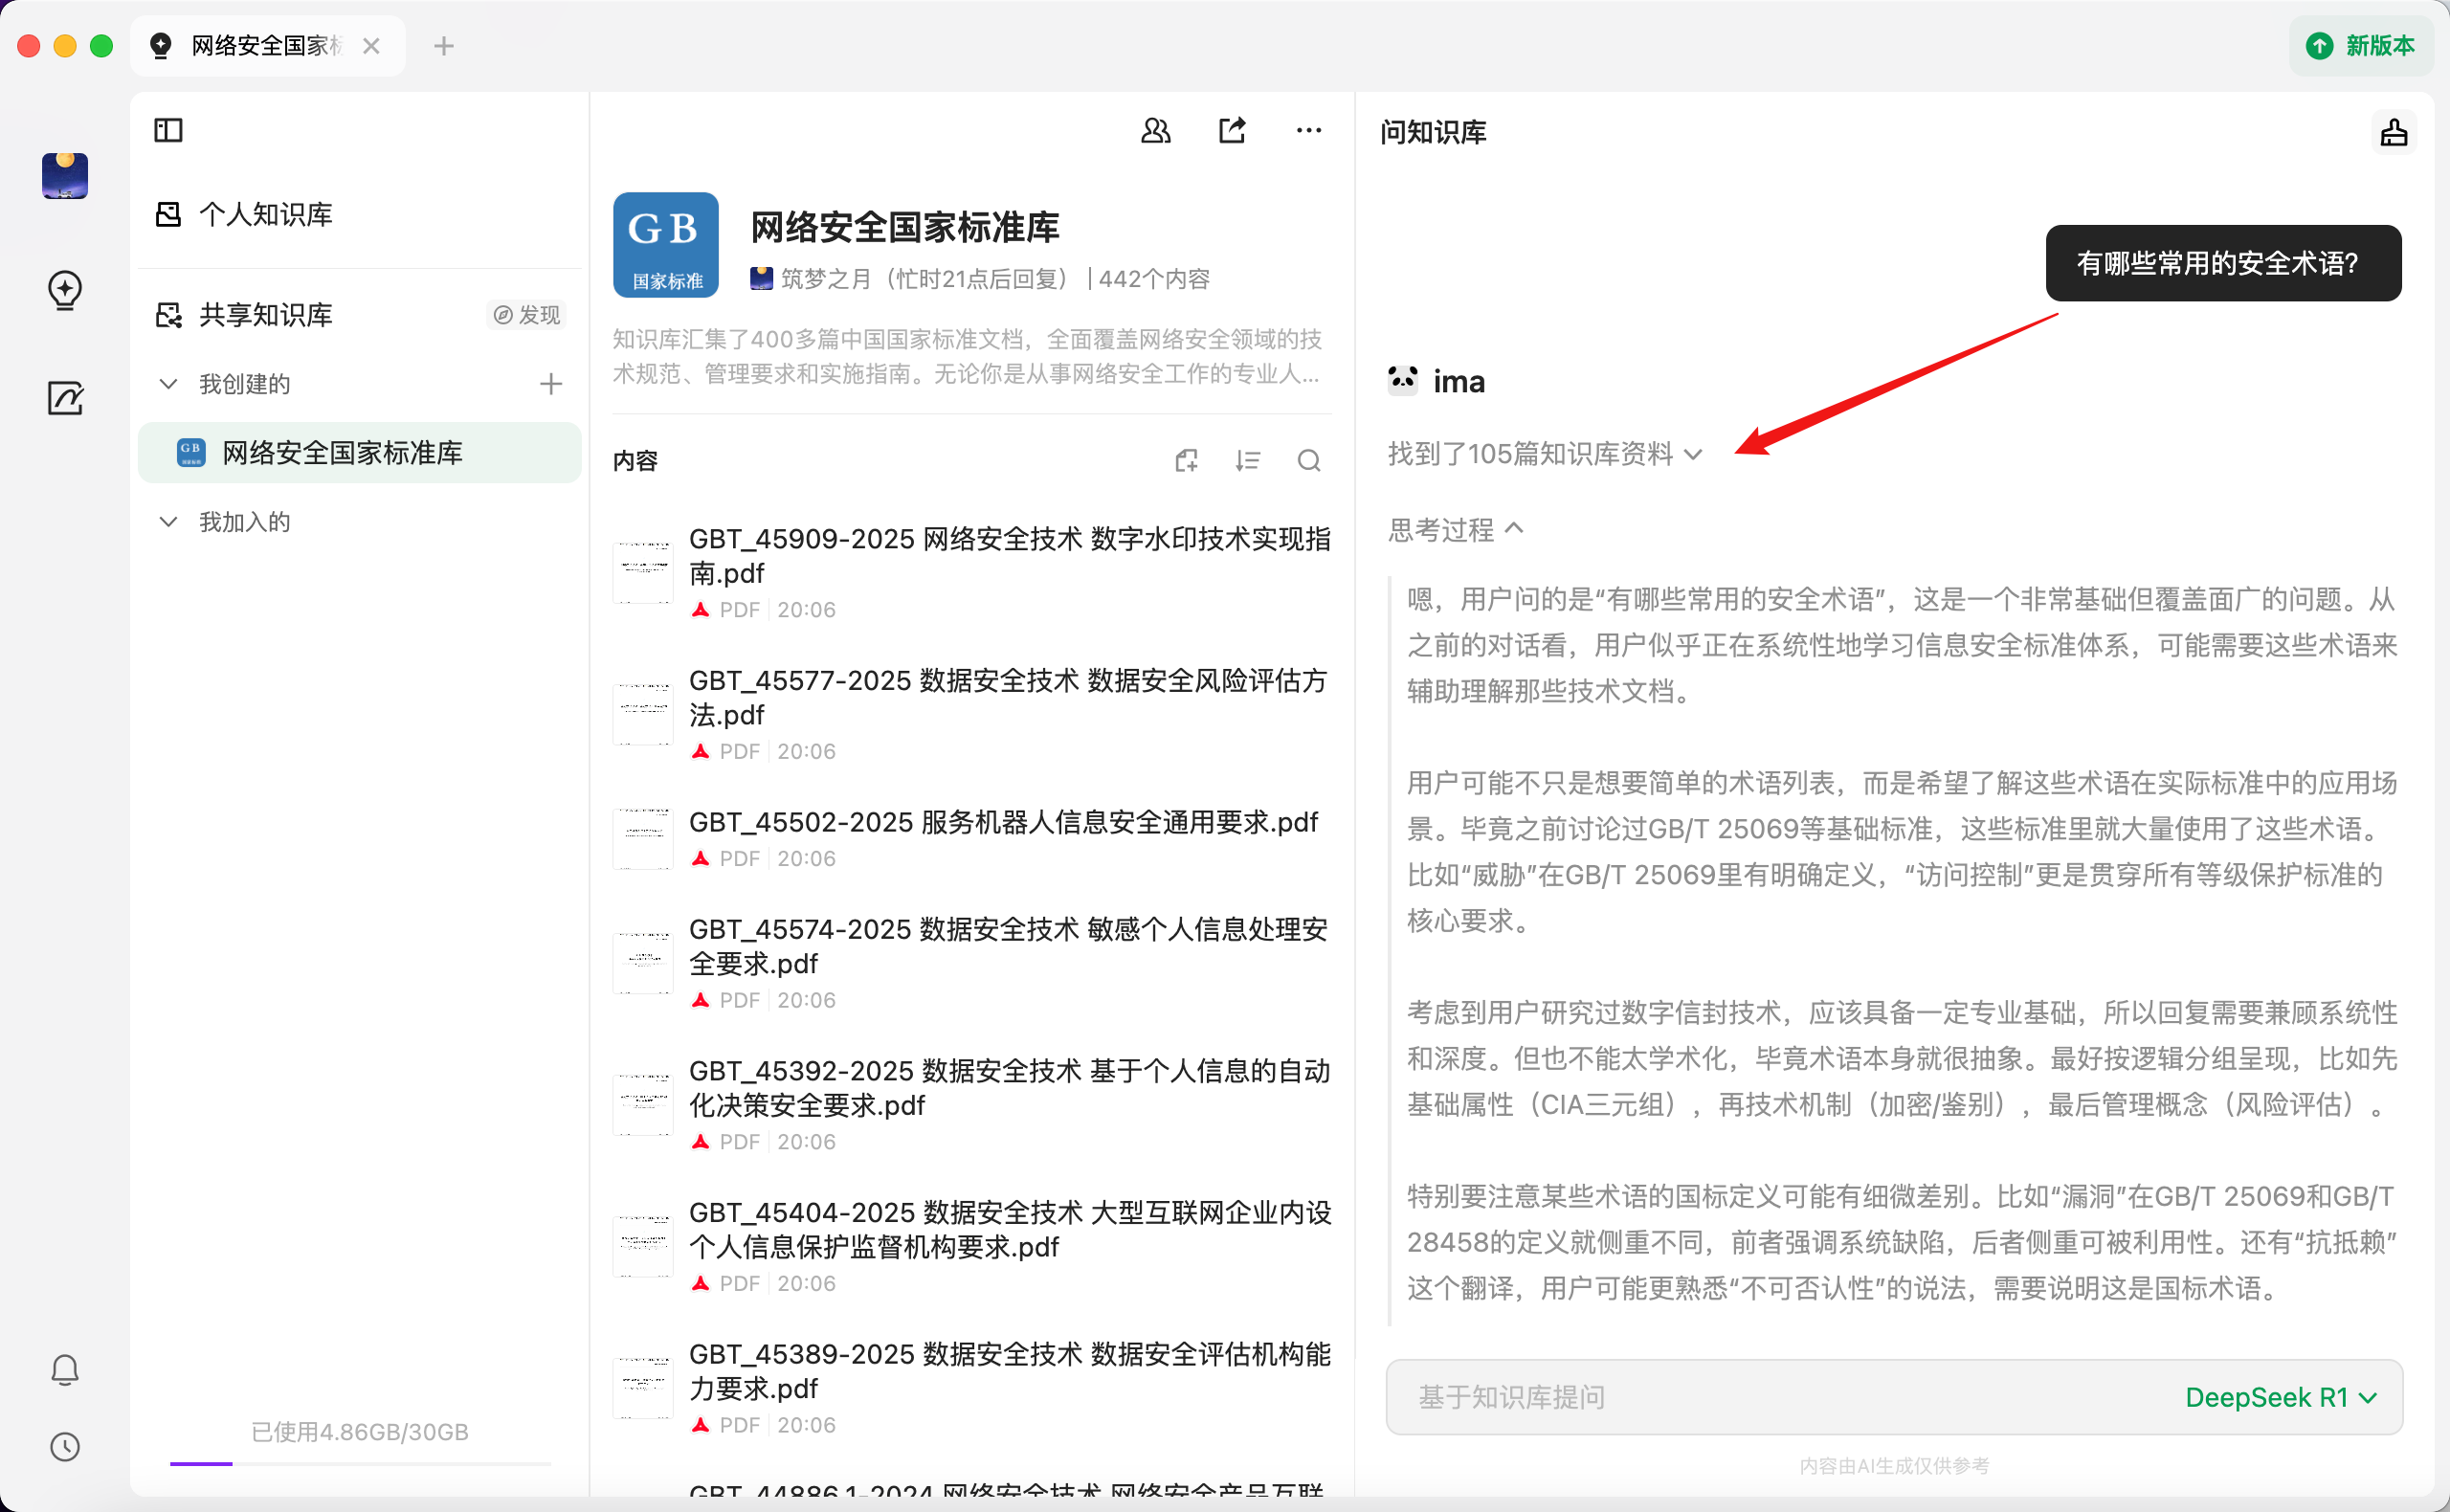Open the members icon in header
2450x1512 pixels.
pyautogui.click(x=1155, y=131)
